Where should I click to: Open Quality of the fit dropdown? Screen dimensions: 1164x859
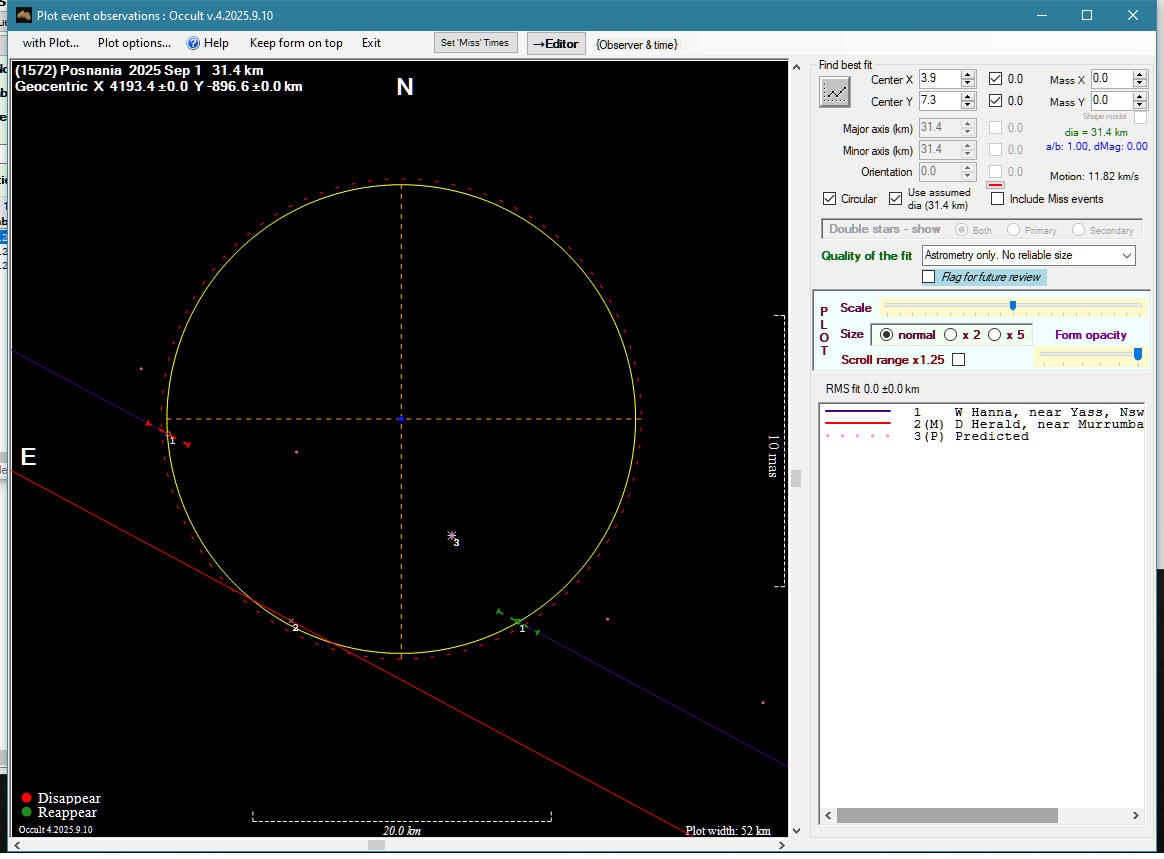pos(1127,256)
